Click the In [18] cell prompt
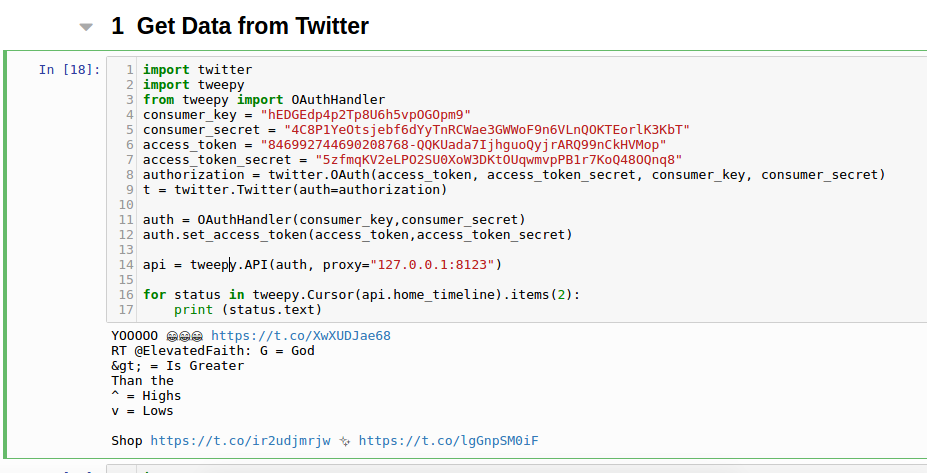 coord(69,70)
